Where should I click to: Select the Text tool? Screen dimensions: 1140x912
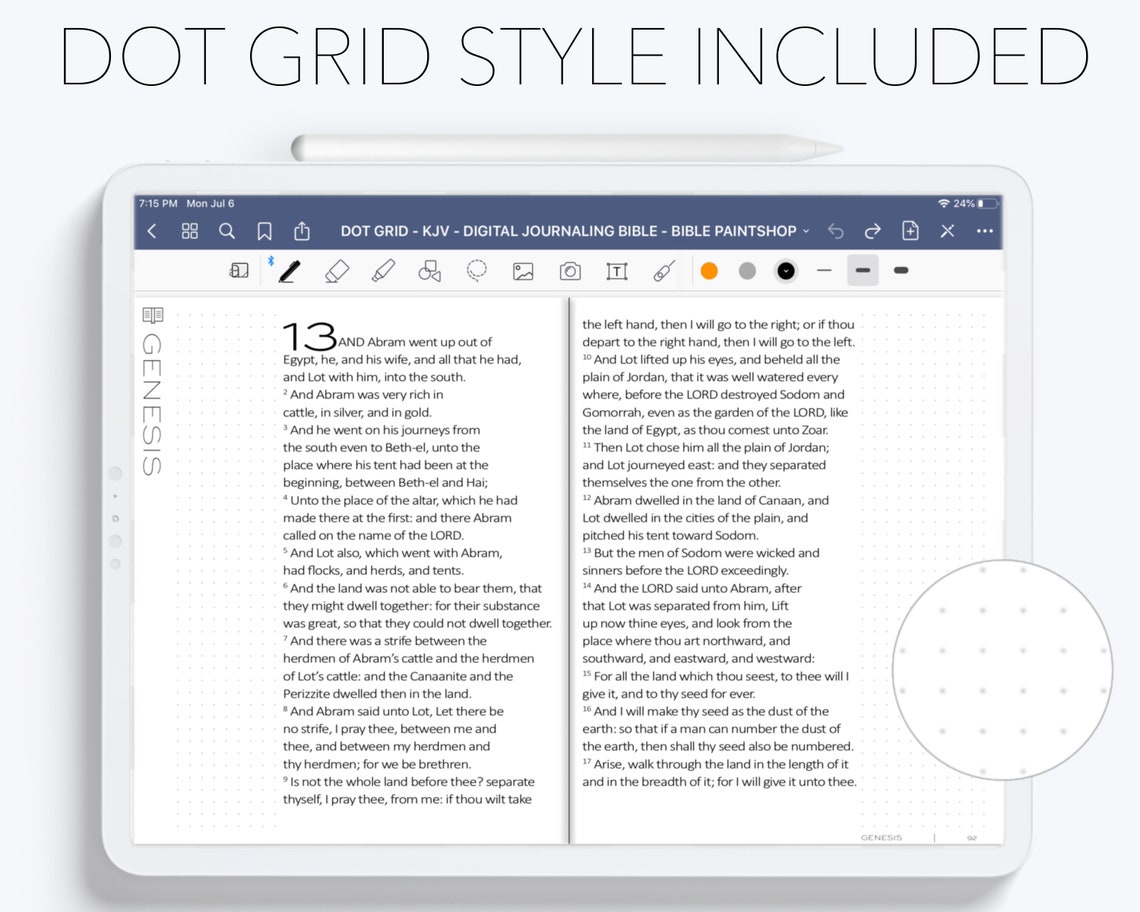point(617,270)
